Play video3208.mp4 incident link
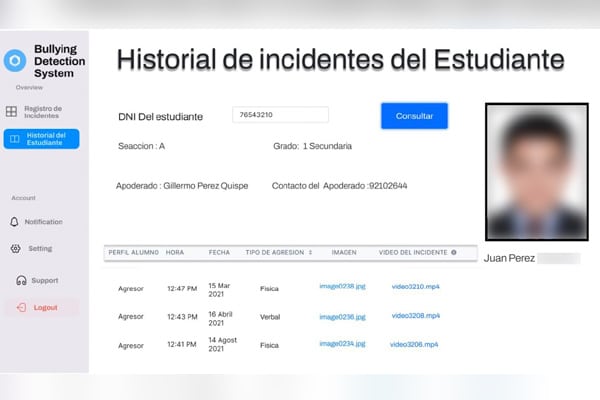 point(415,316)
